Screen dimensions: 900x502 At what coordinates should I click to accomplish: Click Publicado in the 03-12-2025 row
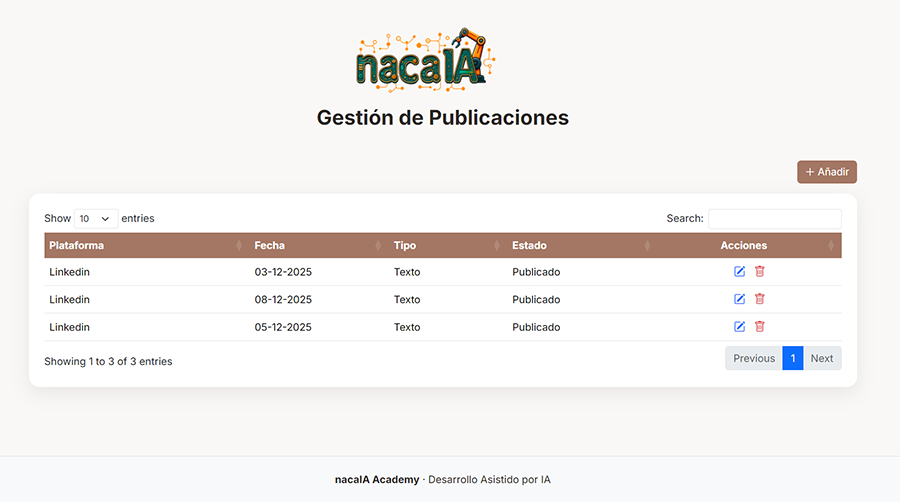pos(536,272)
